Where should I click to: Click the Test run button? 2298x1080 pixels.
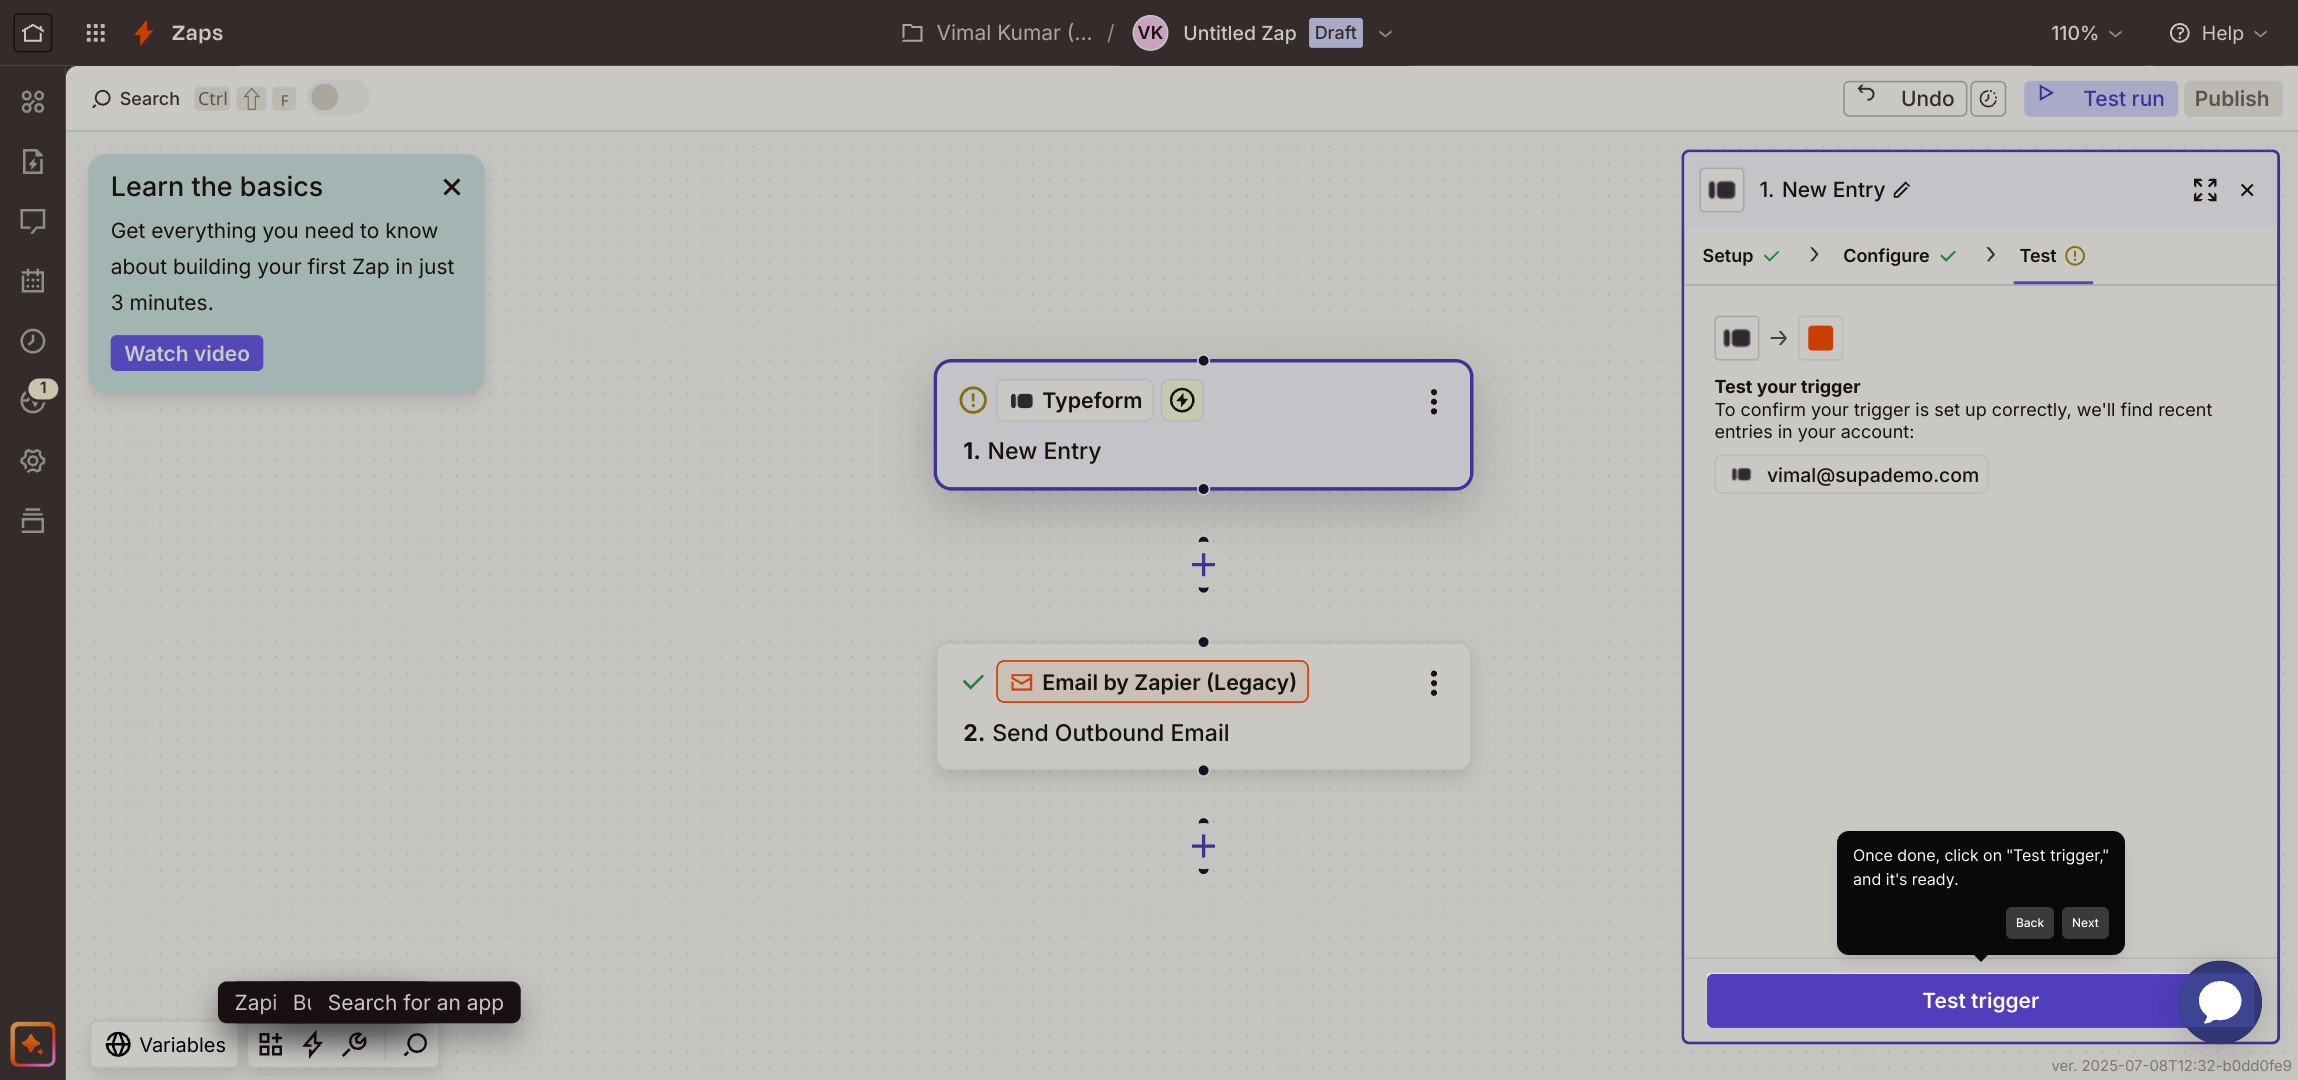tap(2100, 99)
